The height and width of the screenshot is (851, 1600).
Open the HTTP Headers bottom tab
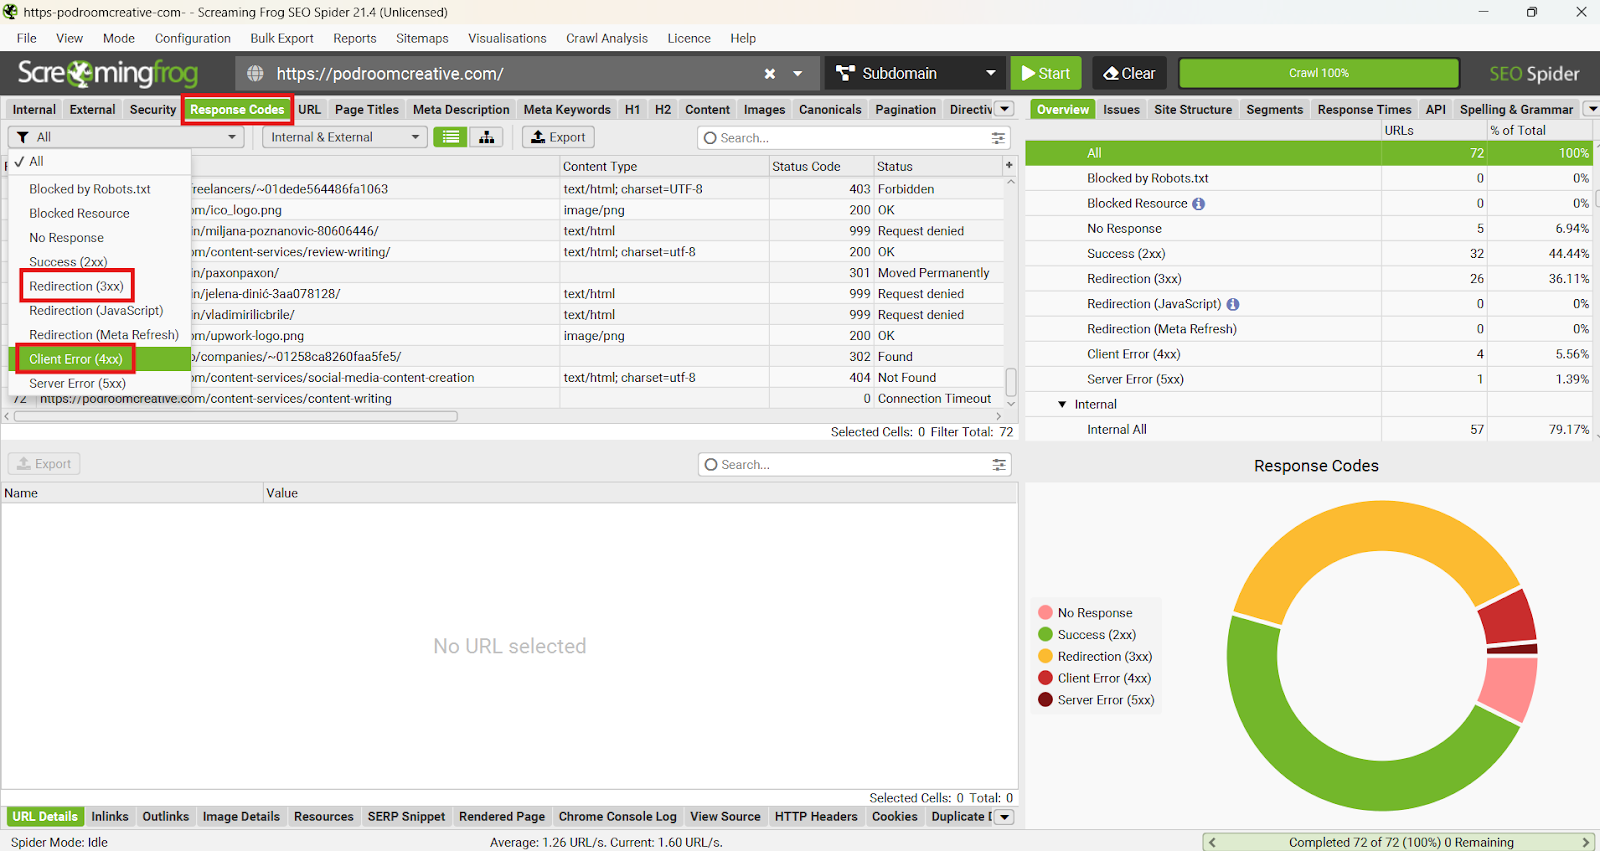point(816,817)
